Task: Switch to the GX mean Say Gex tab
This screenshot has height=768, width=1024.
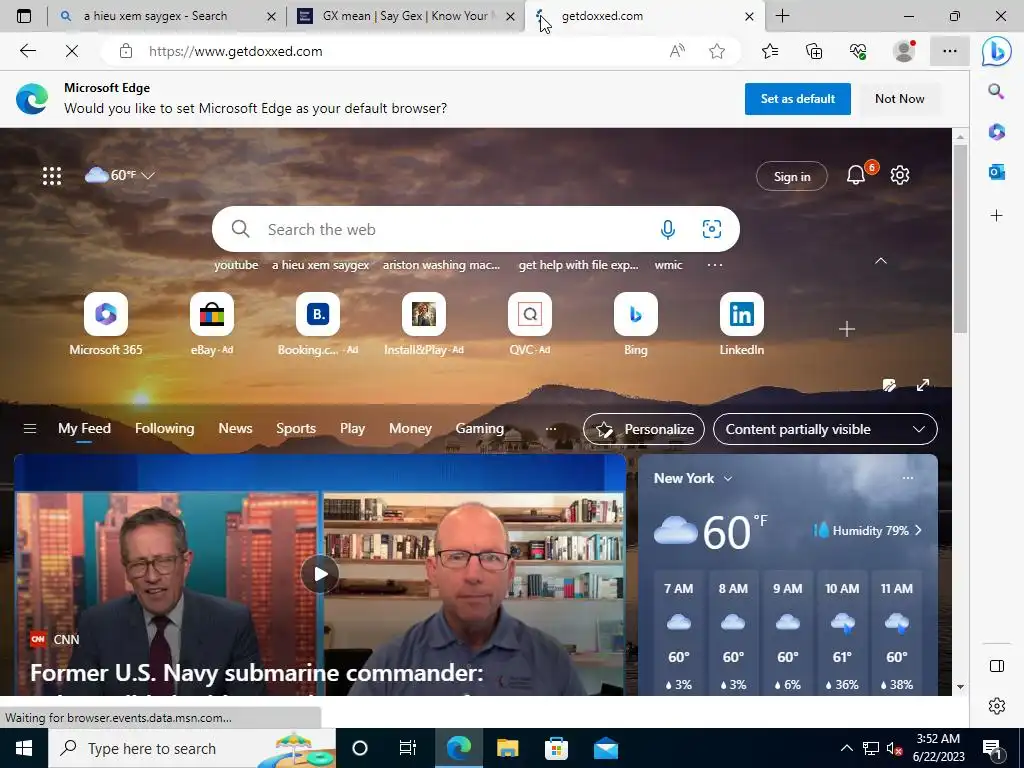Action: [x=405, y=16]
